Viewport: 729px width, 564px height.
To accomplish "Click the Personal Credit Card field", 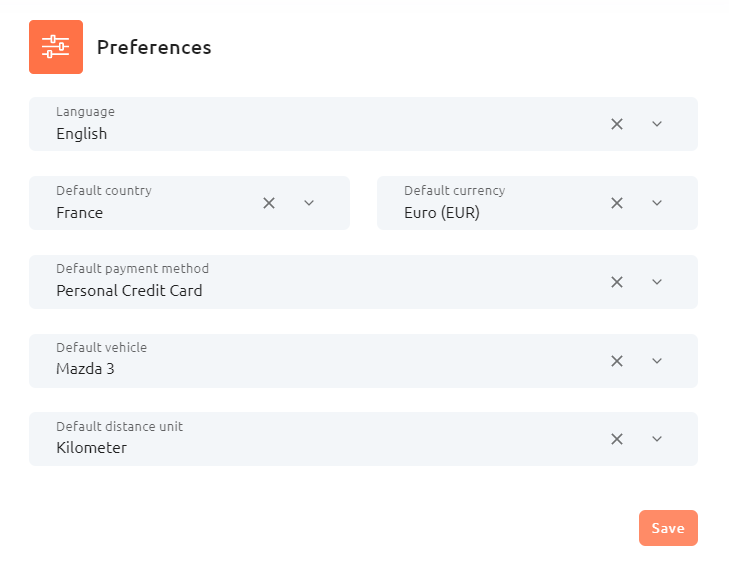I will [x=363, y=282].
